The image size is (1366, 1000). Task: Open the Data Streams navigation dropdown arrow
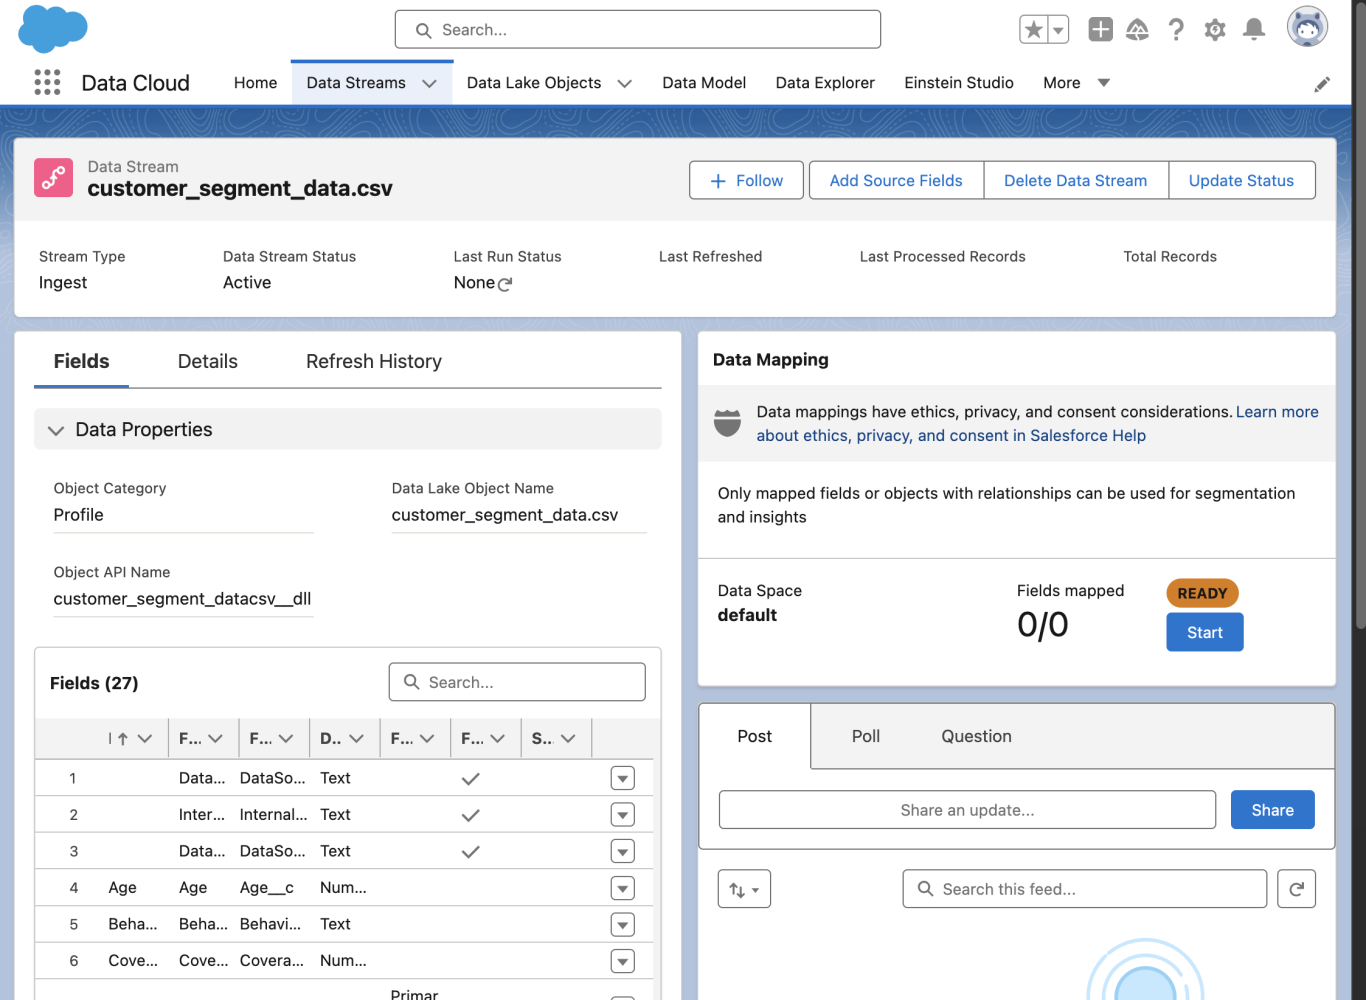point(429,82)
